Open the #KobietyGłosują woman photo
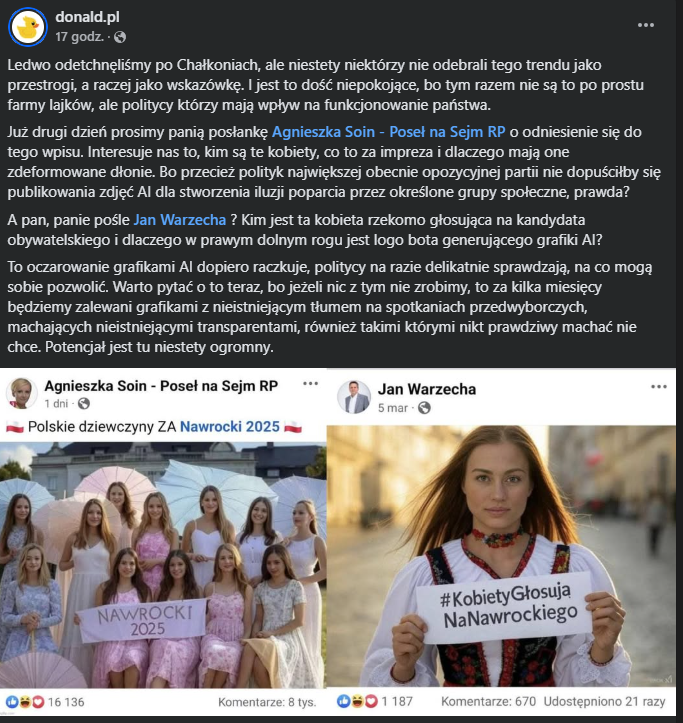Image resolution: width=683 pixels, height=723 pixels. pyautogui.click(x=501, y=556)
